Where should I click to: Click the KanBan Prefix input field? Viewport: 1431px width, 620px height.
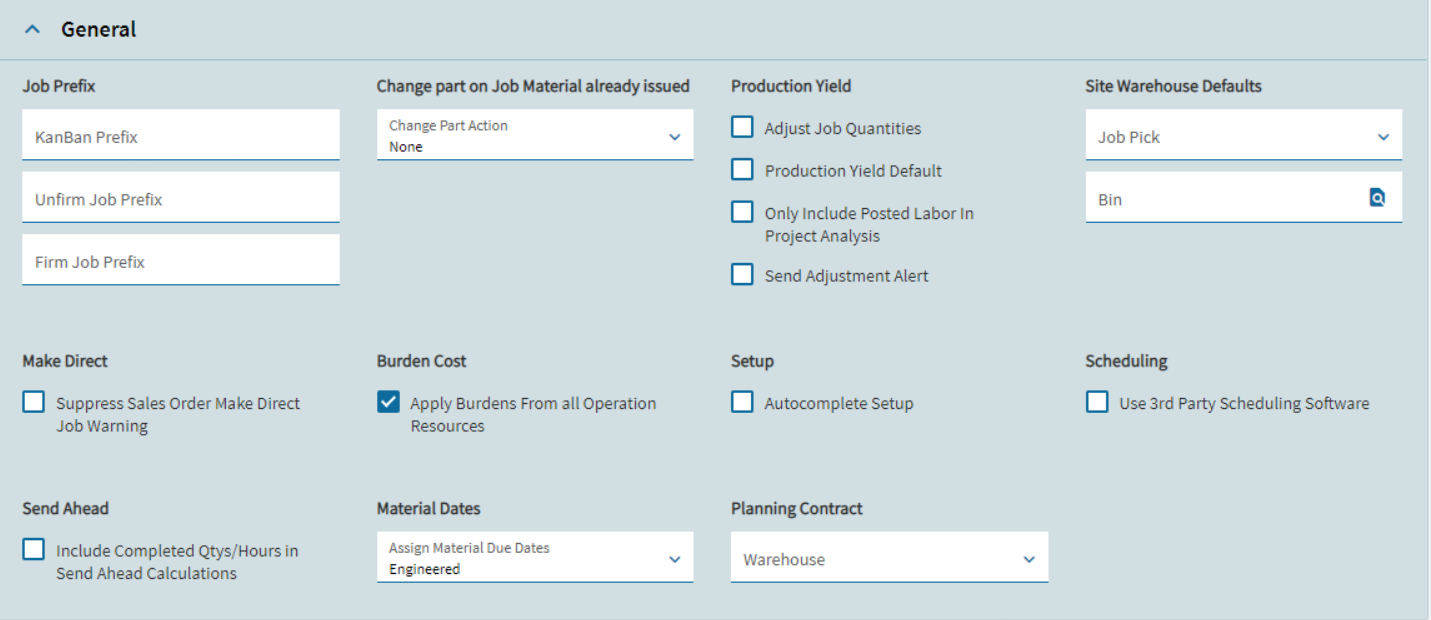pos(180,136)
